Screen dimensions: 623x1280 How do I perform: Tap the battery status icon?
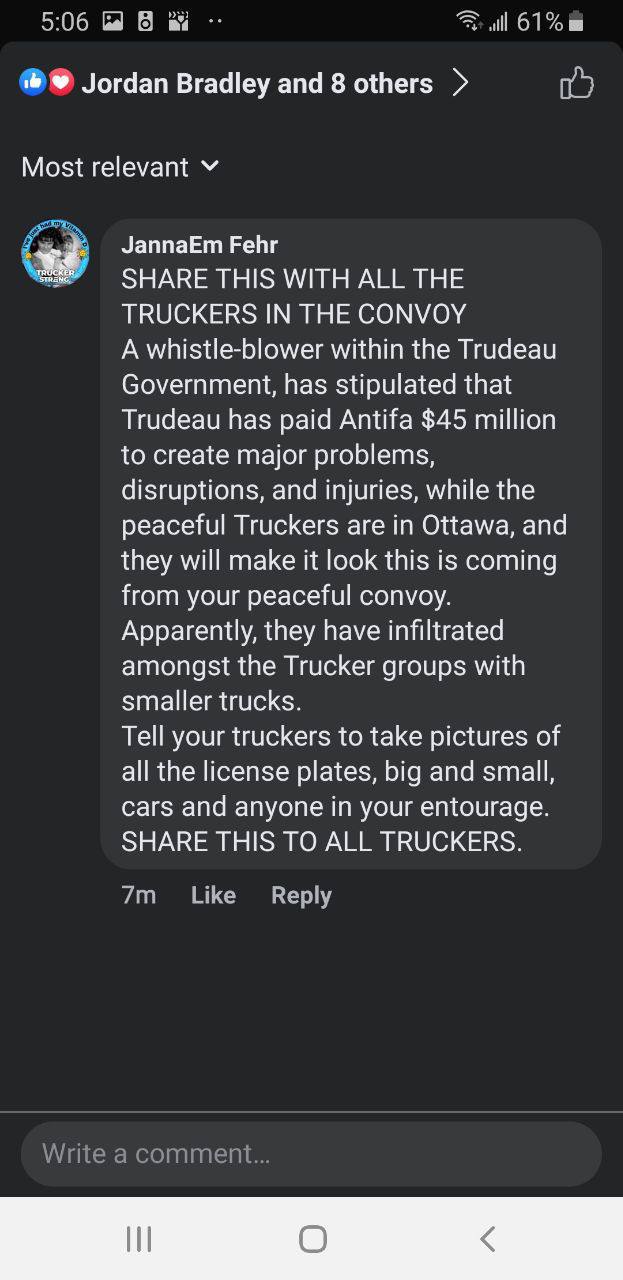tap(576, 21)
